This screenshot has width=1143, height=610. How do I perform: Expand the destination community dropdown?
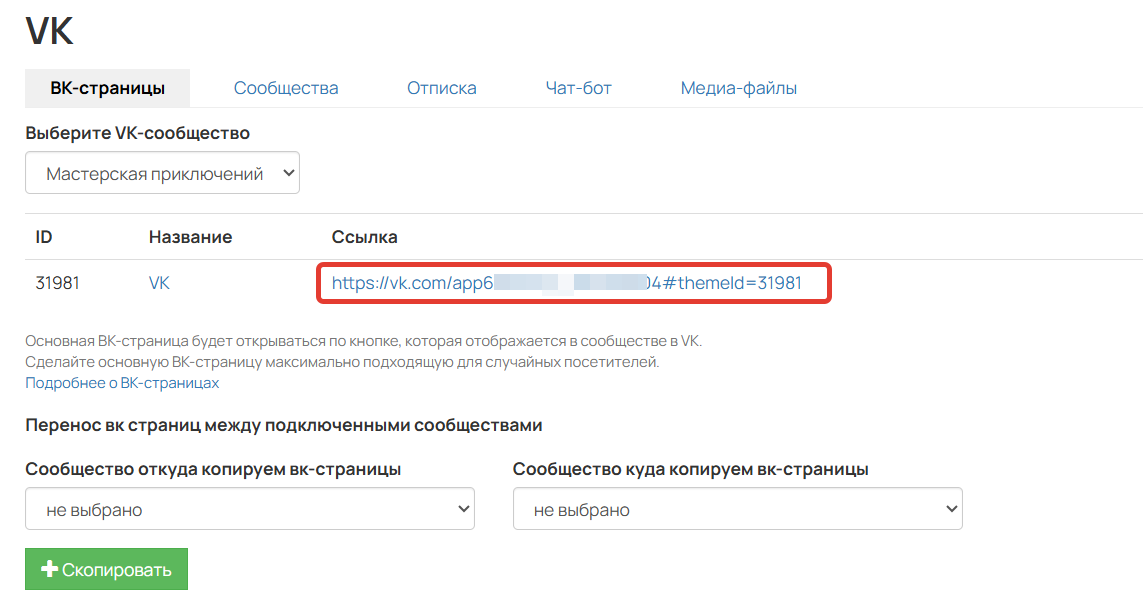[738, 509]
